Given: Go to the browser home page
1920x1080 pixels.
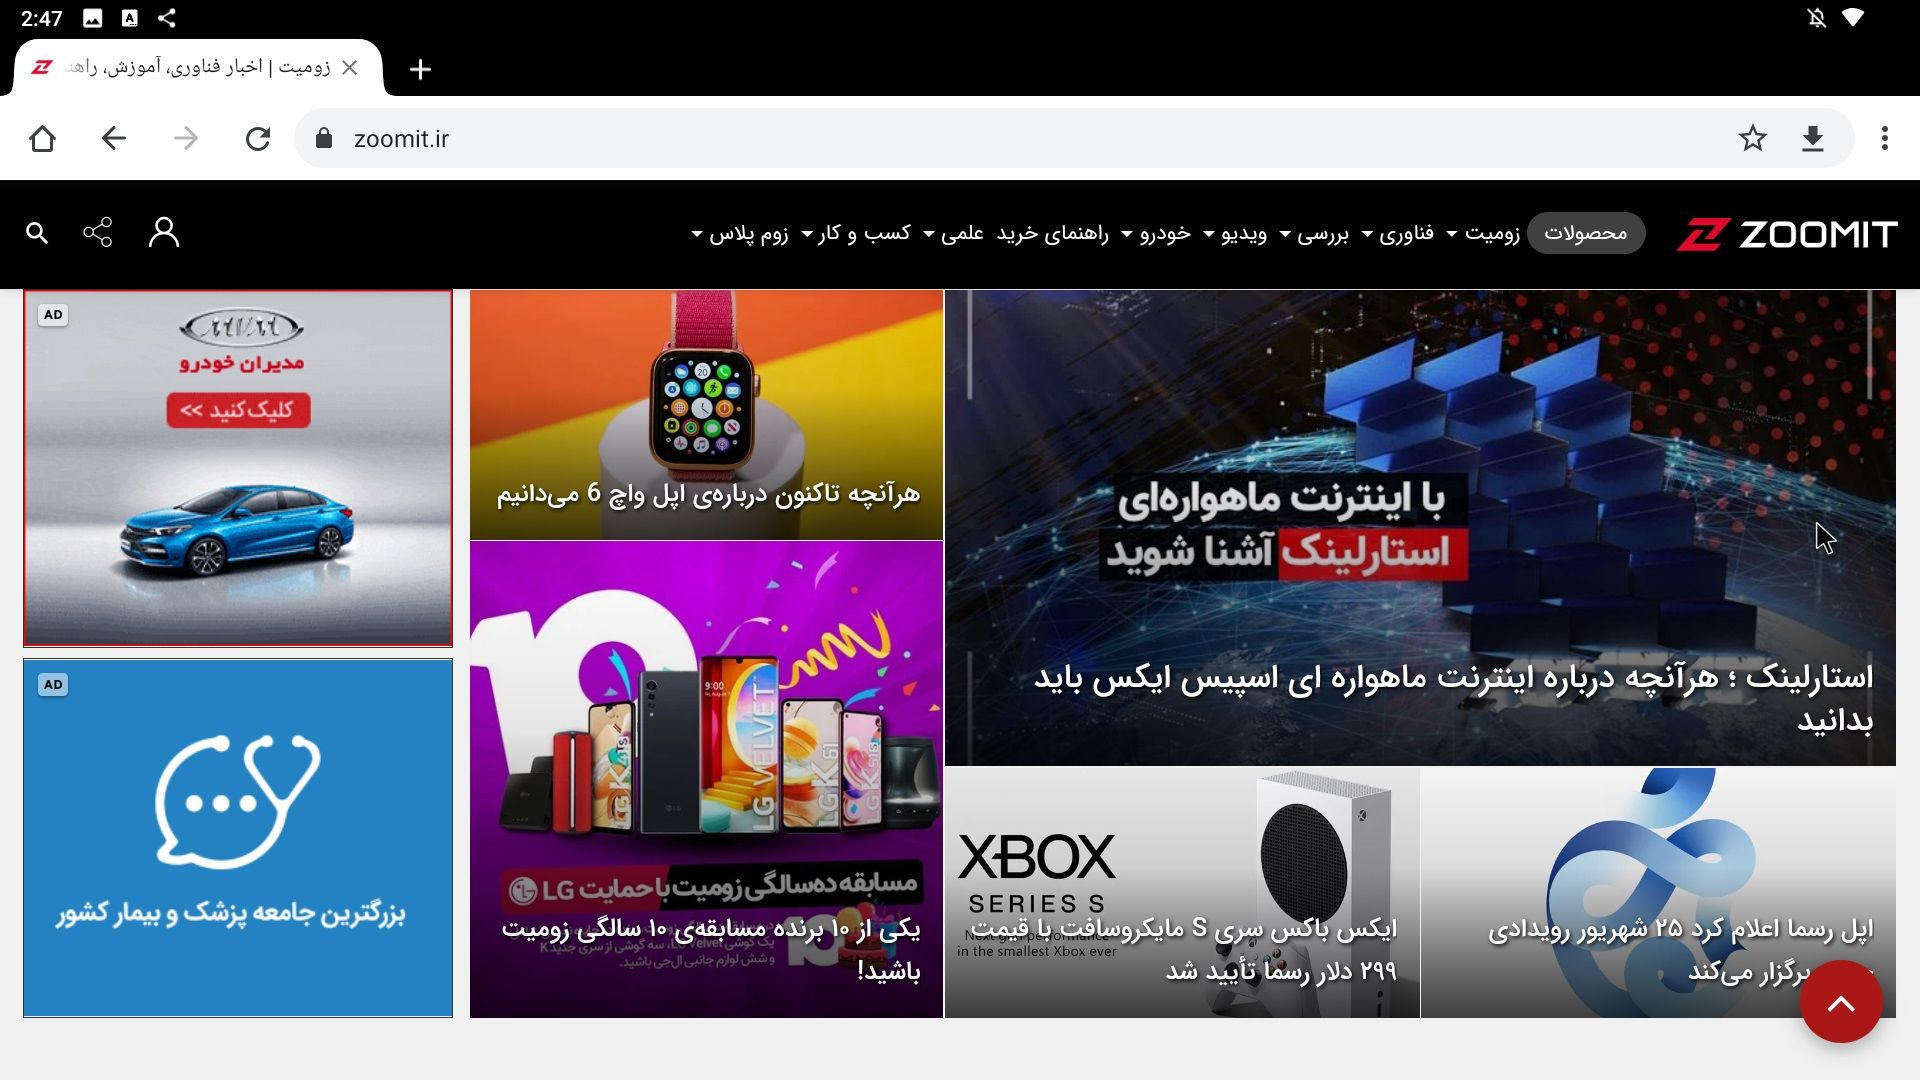Looking at the screenshot, I should [42, 139].
